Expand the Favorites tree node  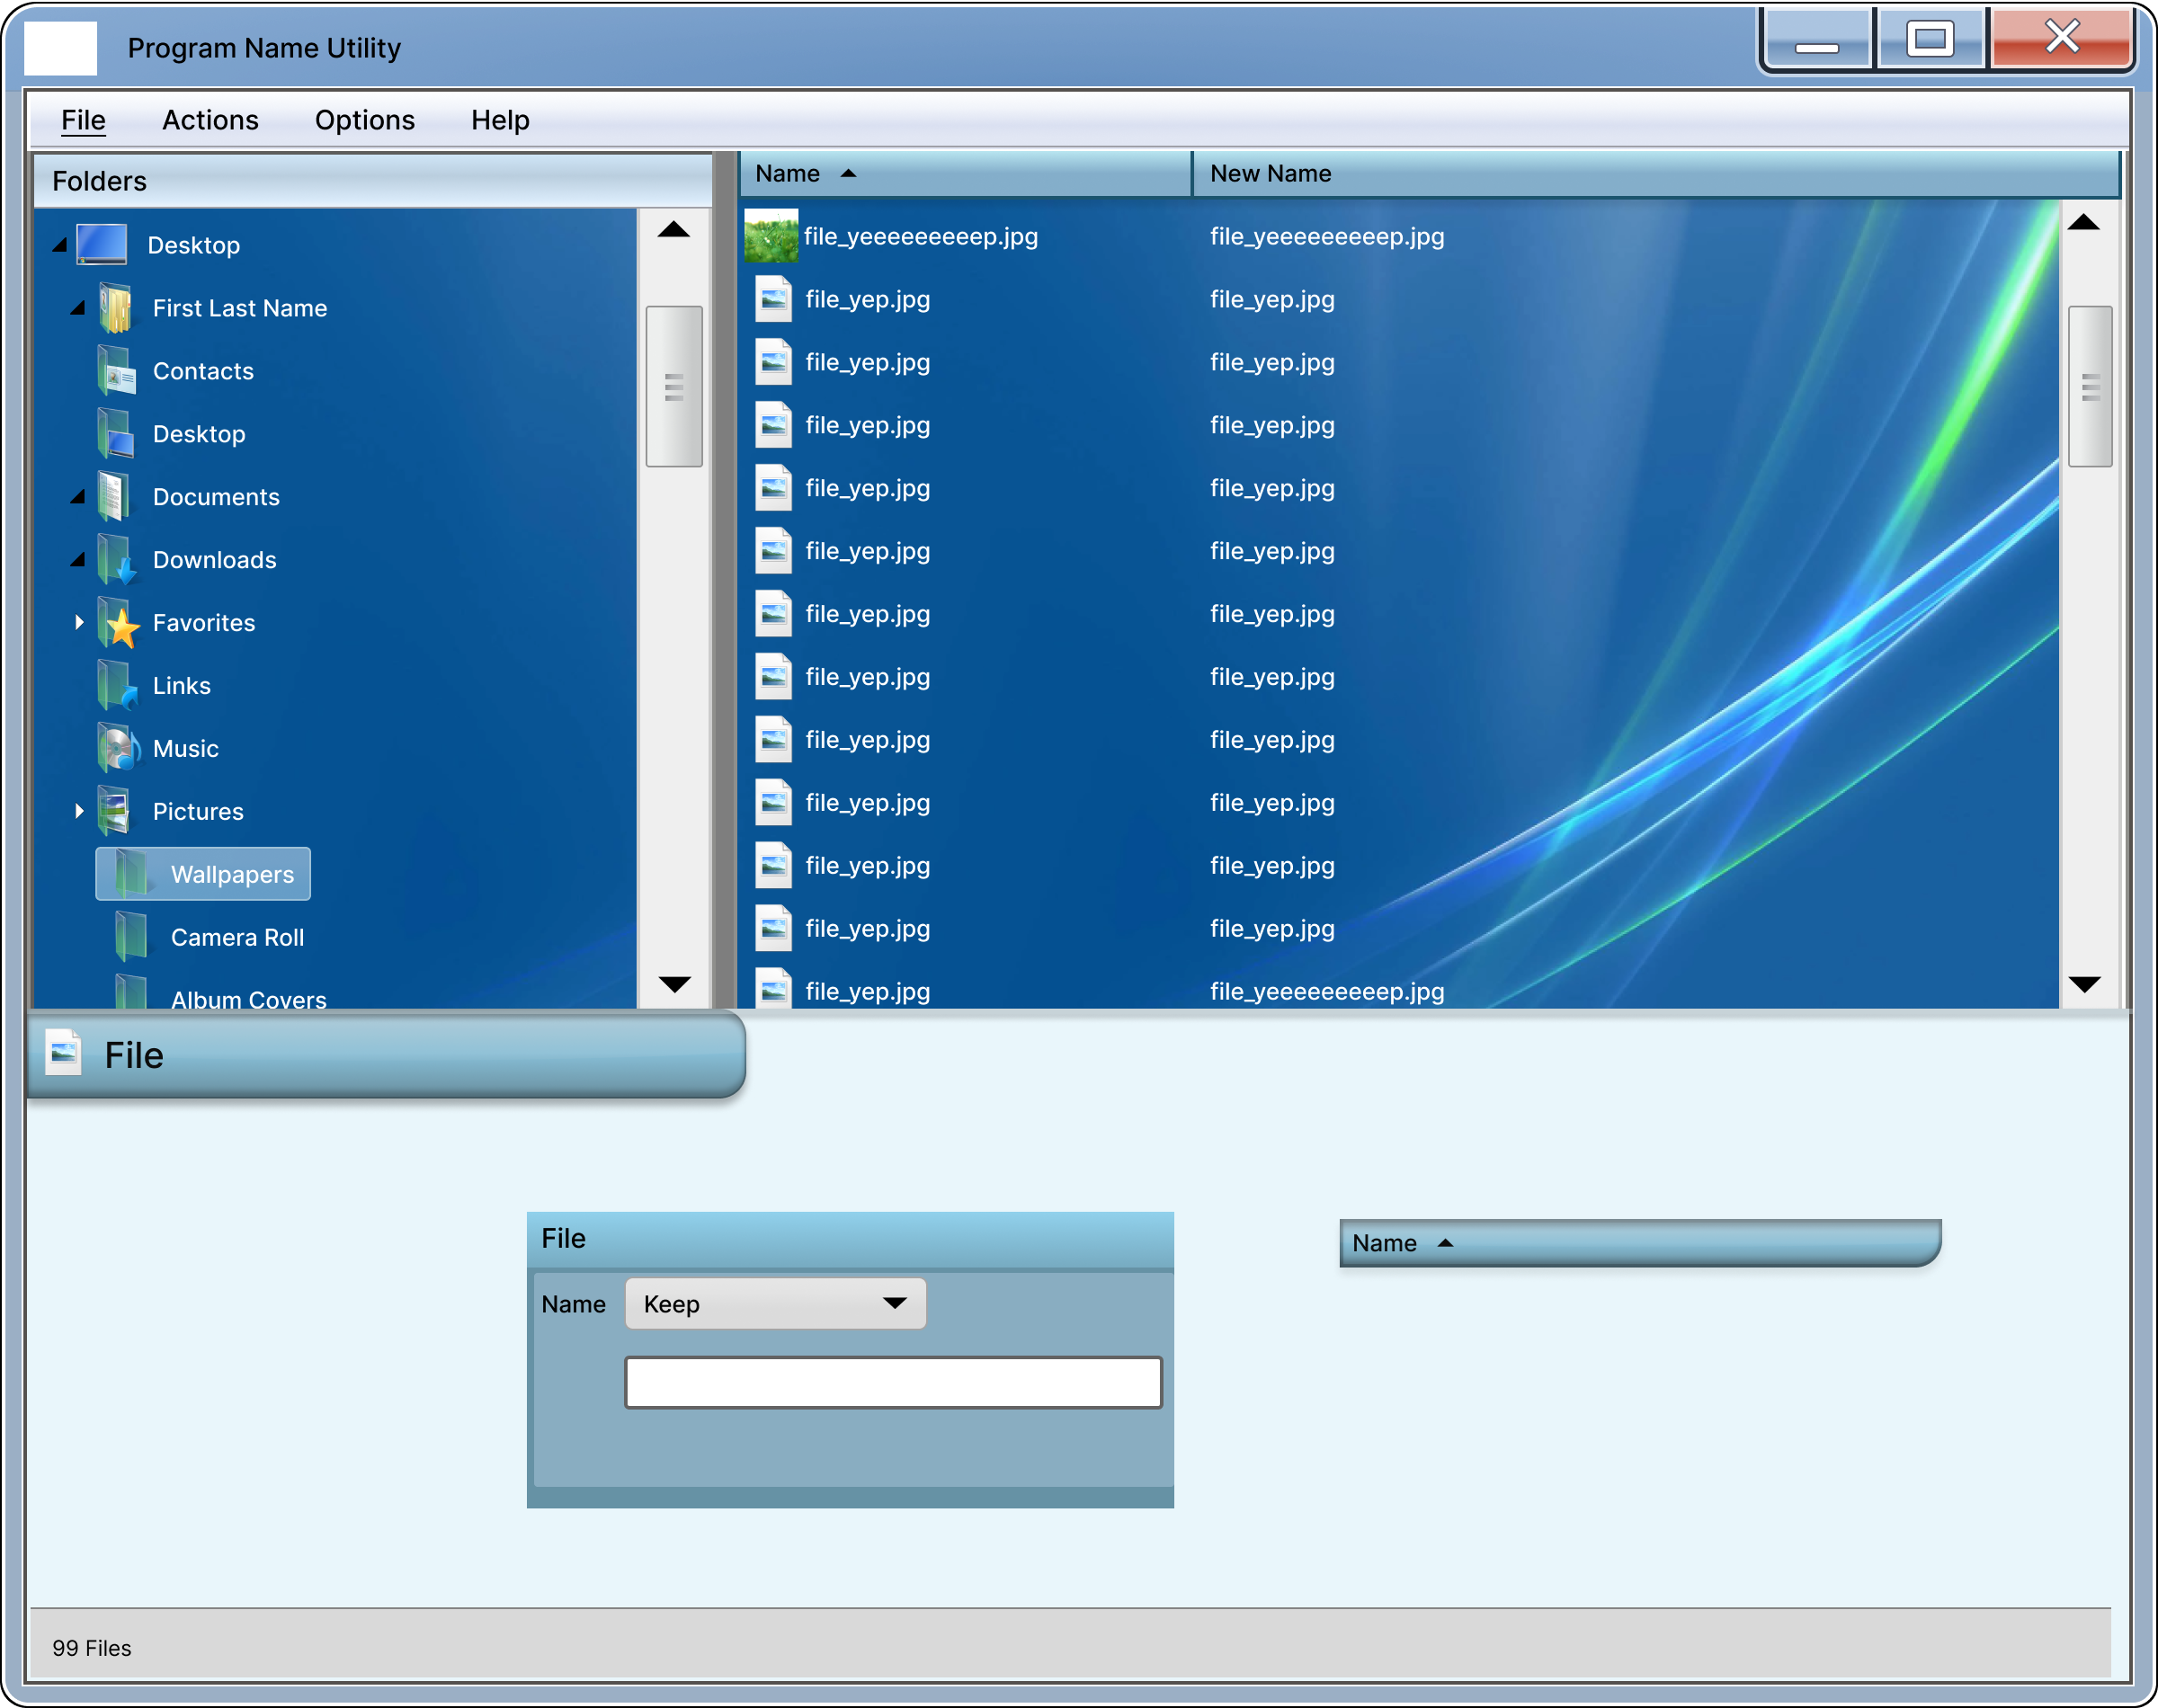[79, 622]
